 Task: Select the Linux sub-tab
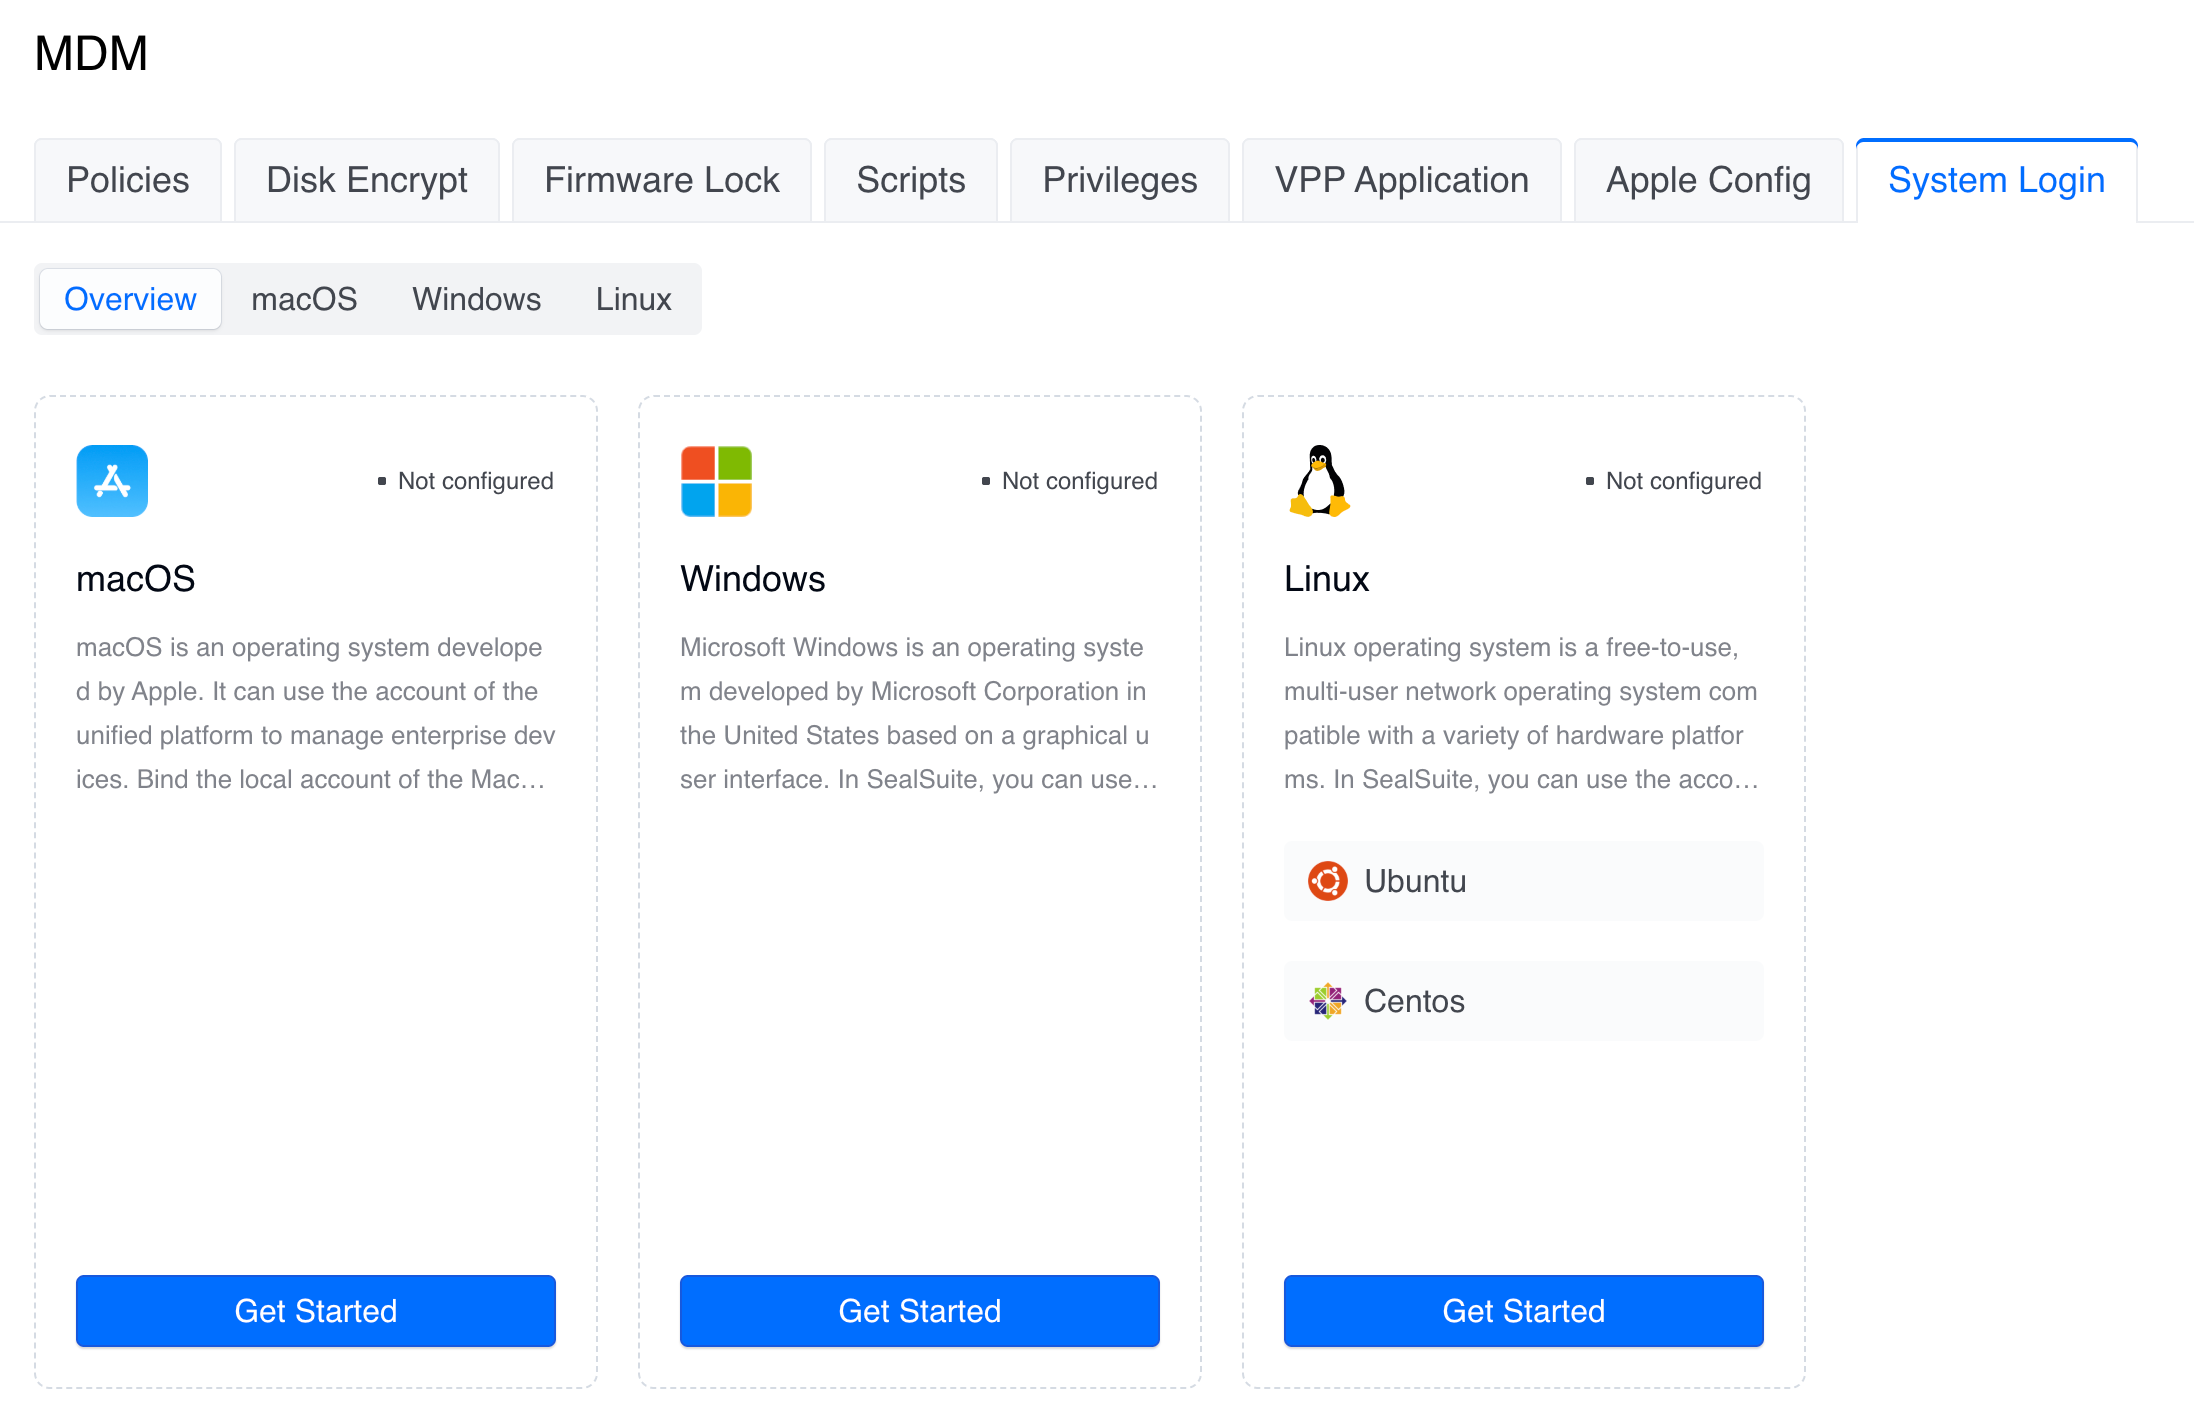[x=633, y=299]
